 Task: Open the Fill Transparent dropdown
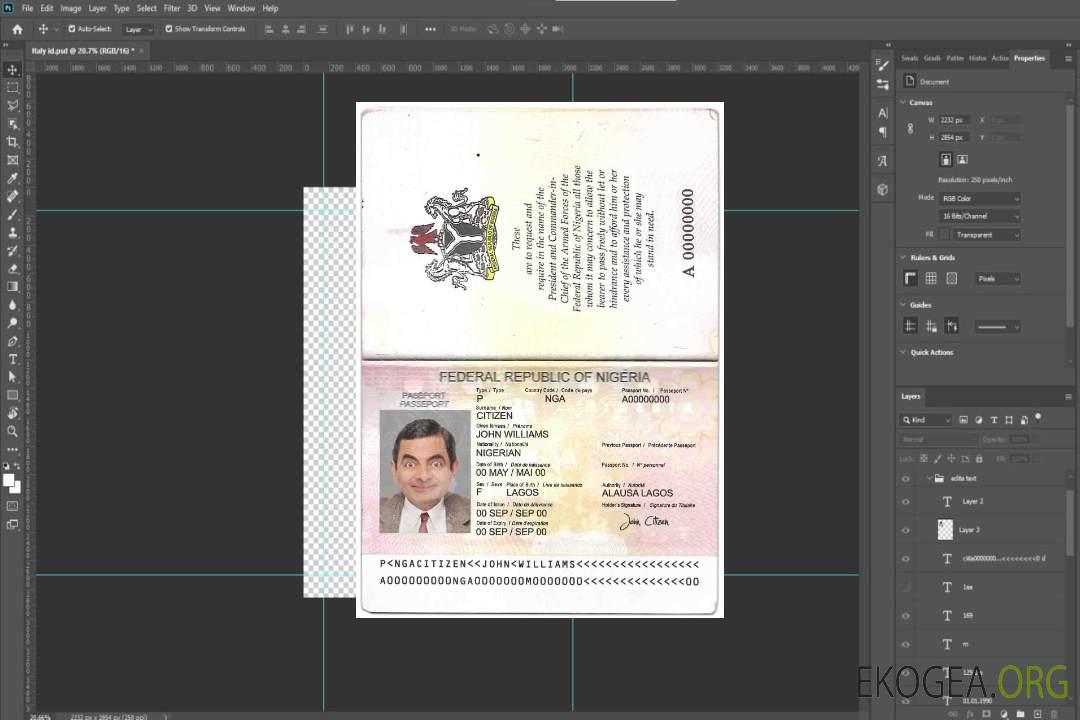[986, 235]
